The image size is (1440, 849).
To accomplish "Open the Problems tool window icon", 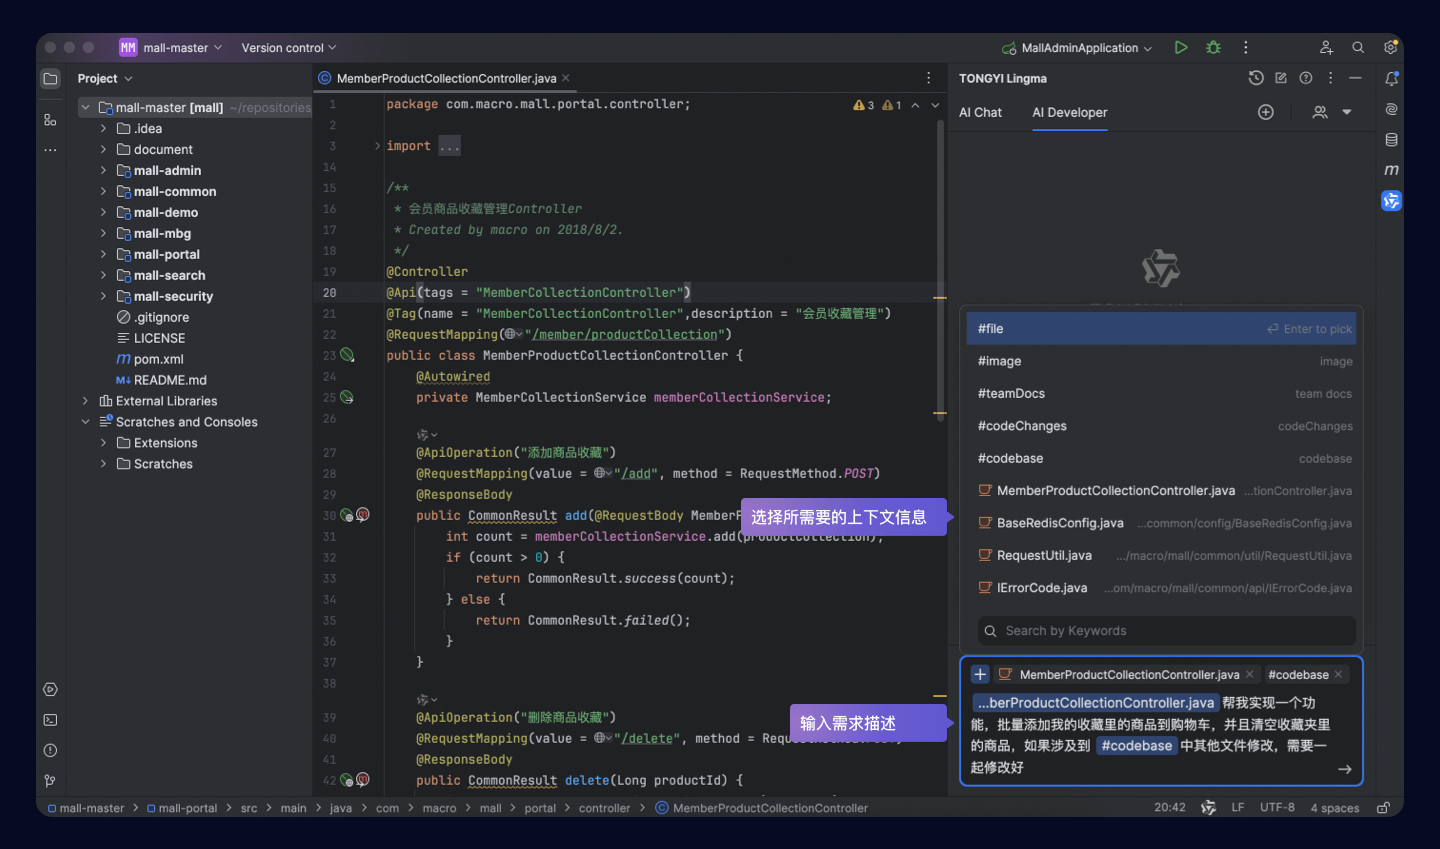I will tap(50, 751).
